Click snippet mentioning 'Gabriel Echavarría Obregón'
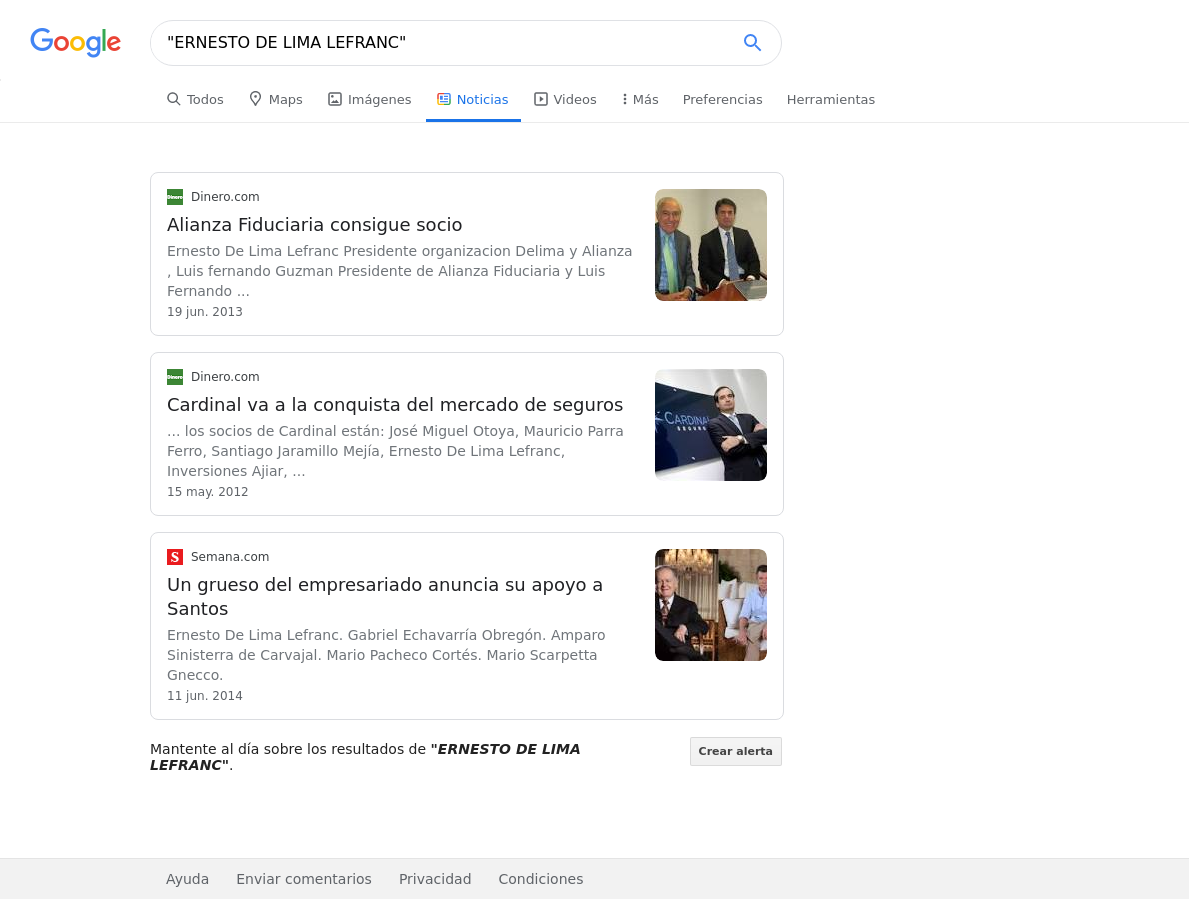The height and width of the screenshot is (899, 1189). (386, 655)
